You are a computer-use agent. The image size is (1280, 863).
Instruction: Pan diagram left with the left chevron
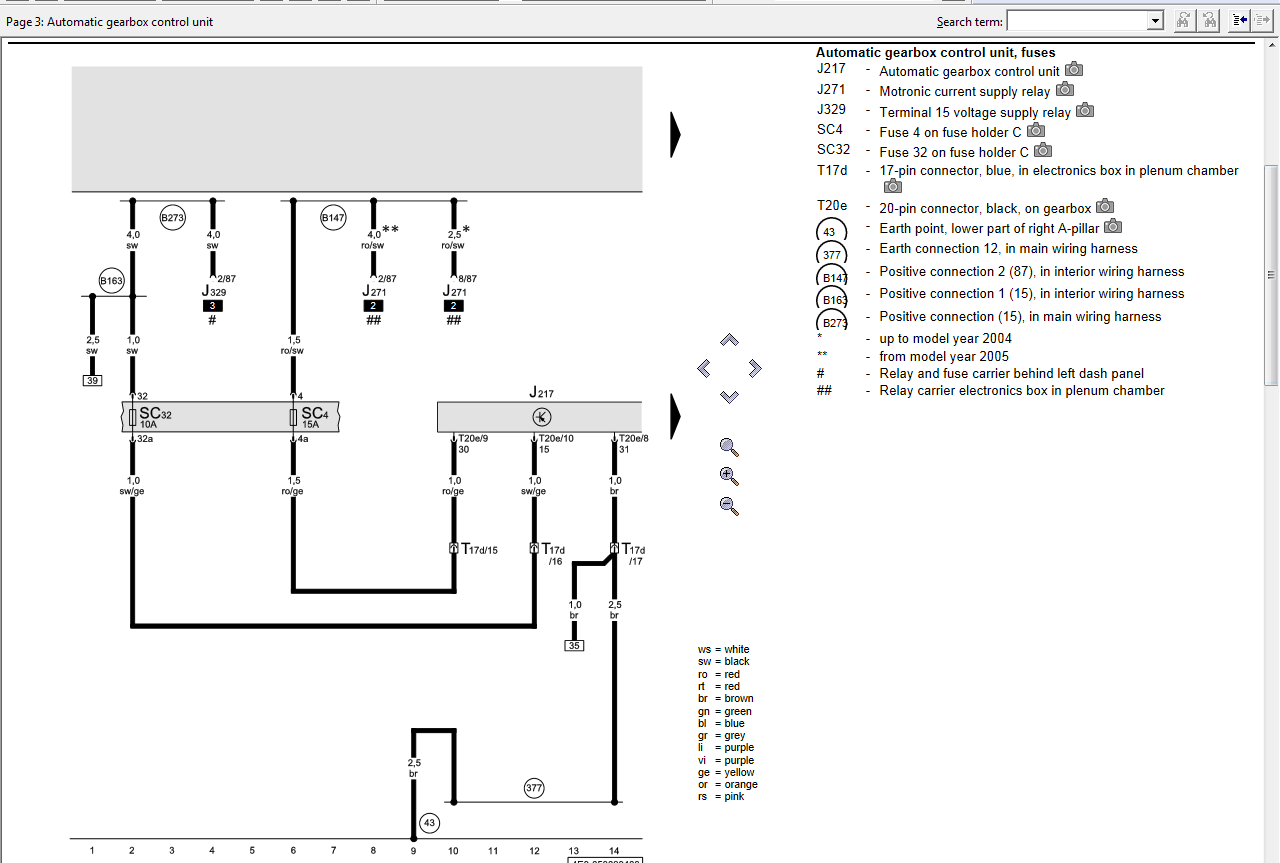click(x=704, y=368)
